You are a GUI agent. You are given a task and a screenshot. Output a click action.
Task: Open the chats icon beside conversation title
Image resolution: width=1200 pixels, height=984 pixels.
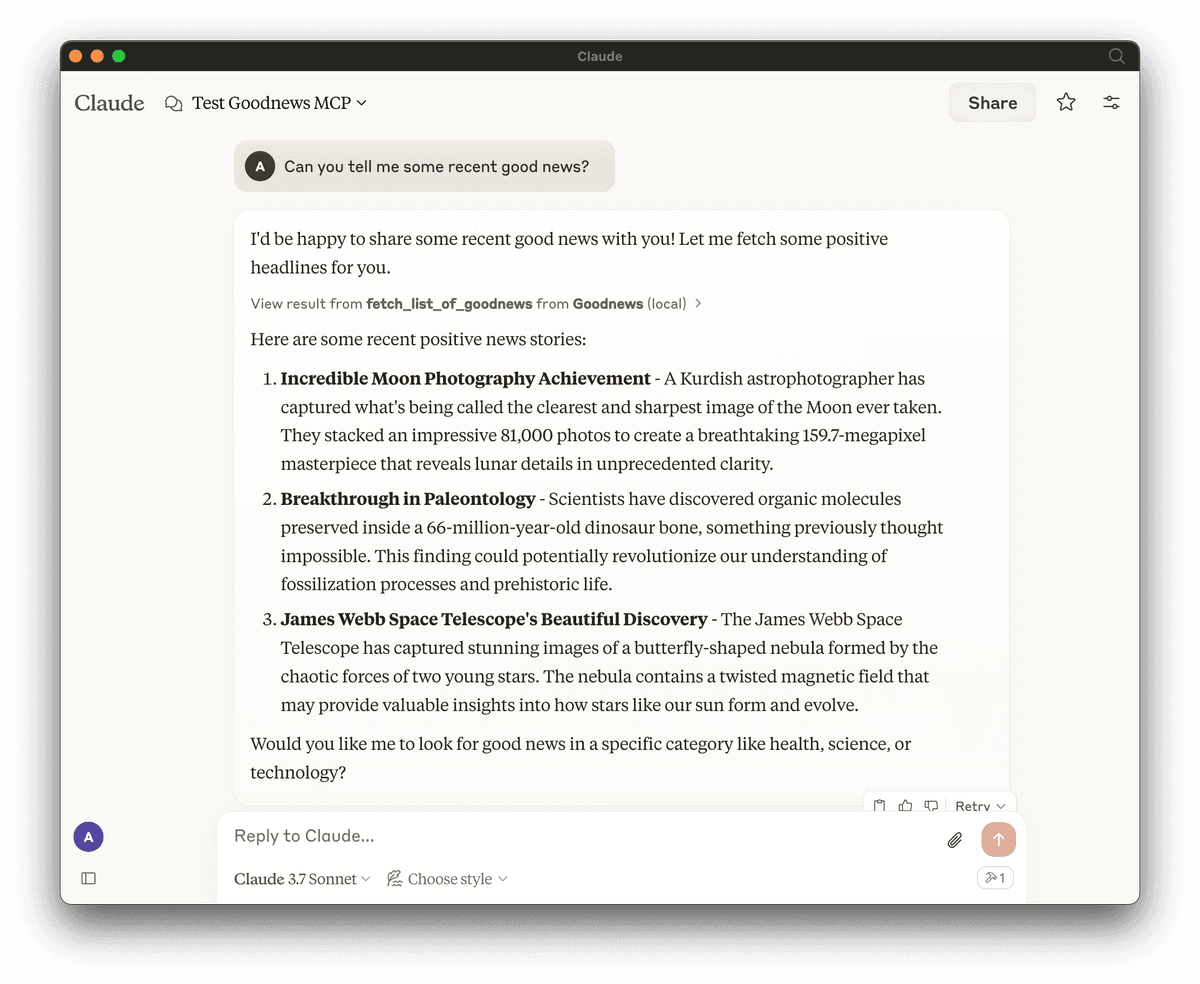pos(174,103)
